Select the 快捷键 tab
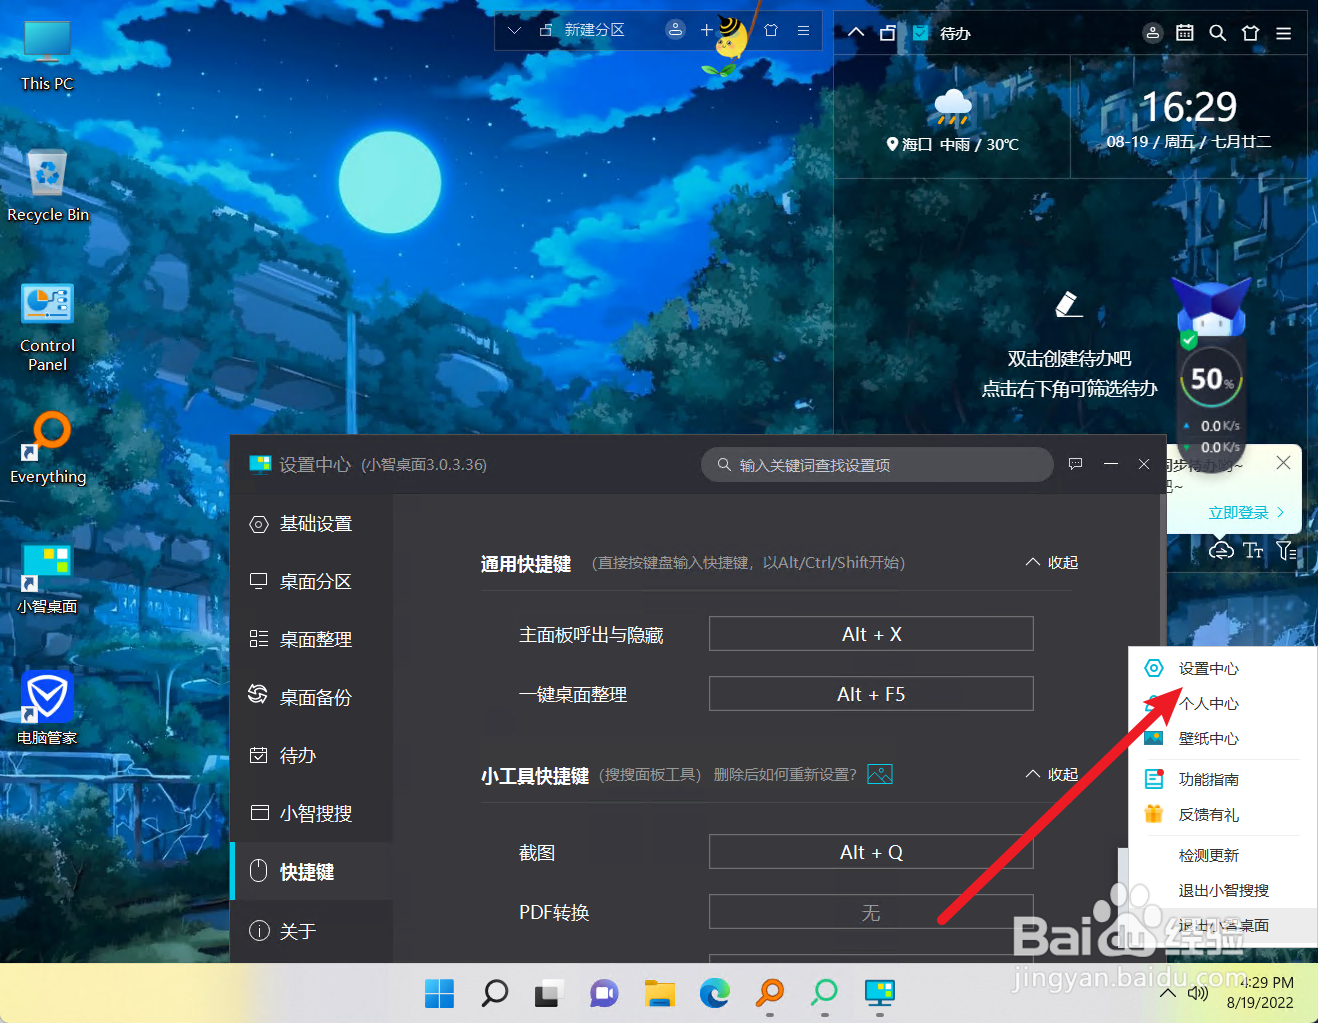This screenshot has width=1318, height=1023. (312, 872)
